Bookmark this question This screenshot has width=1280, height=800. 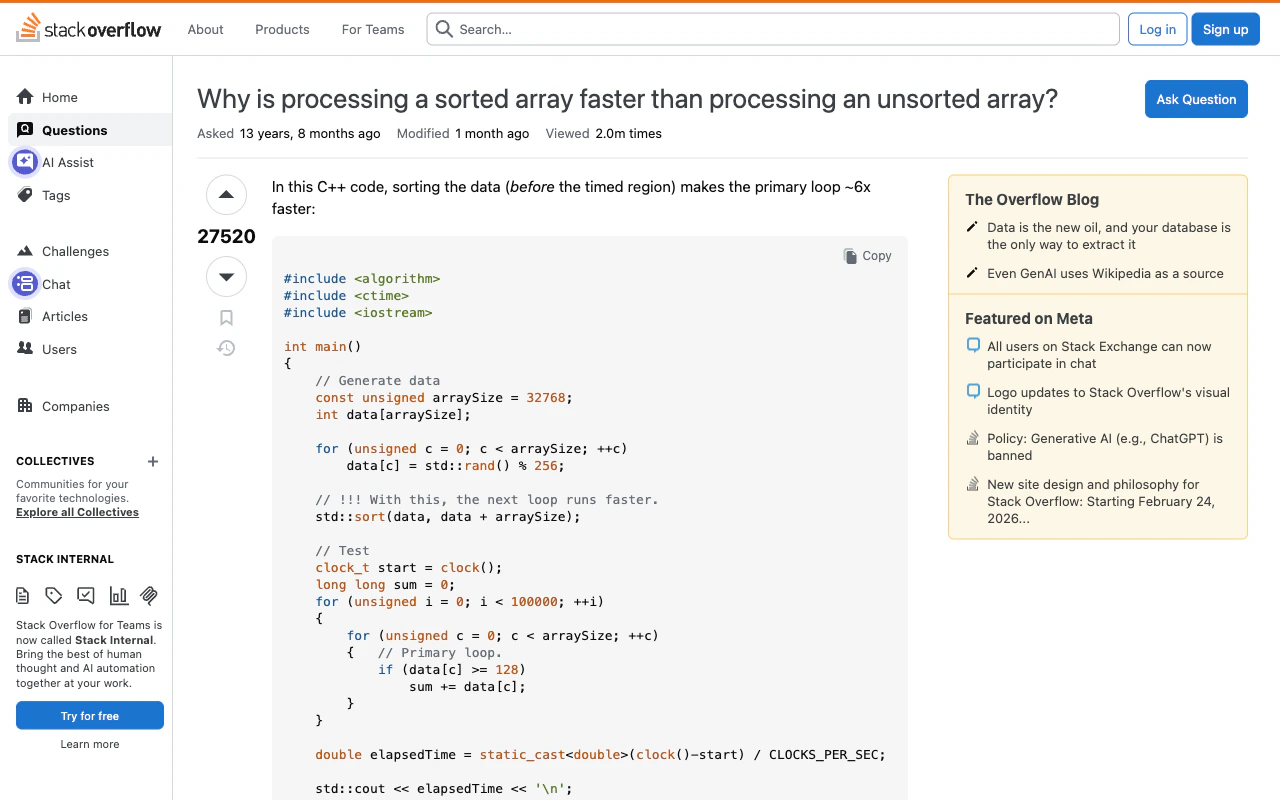point(226,318)
